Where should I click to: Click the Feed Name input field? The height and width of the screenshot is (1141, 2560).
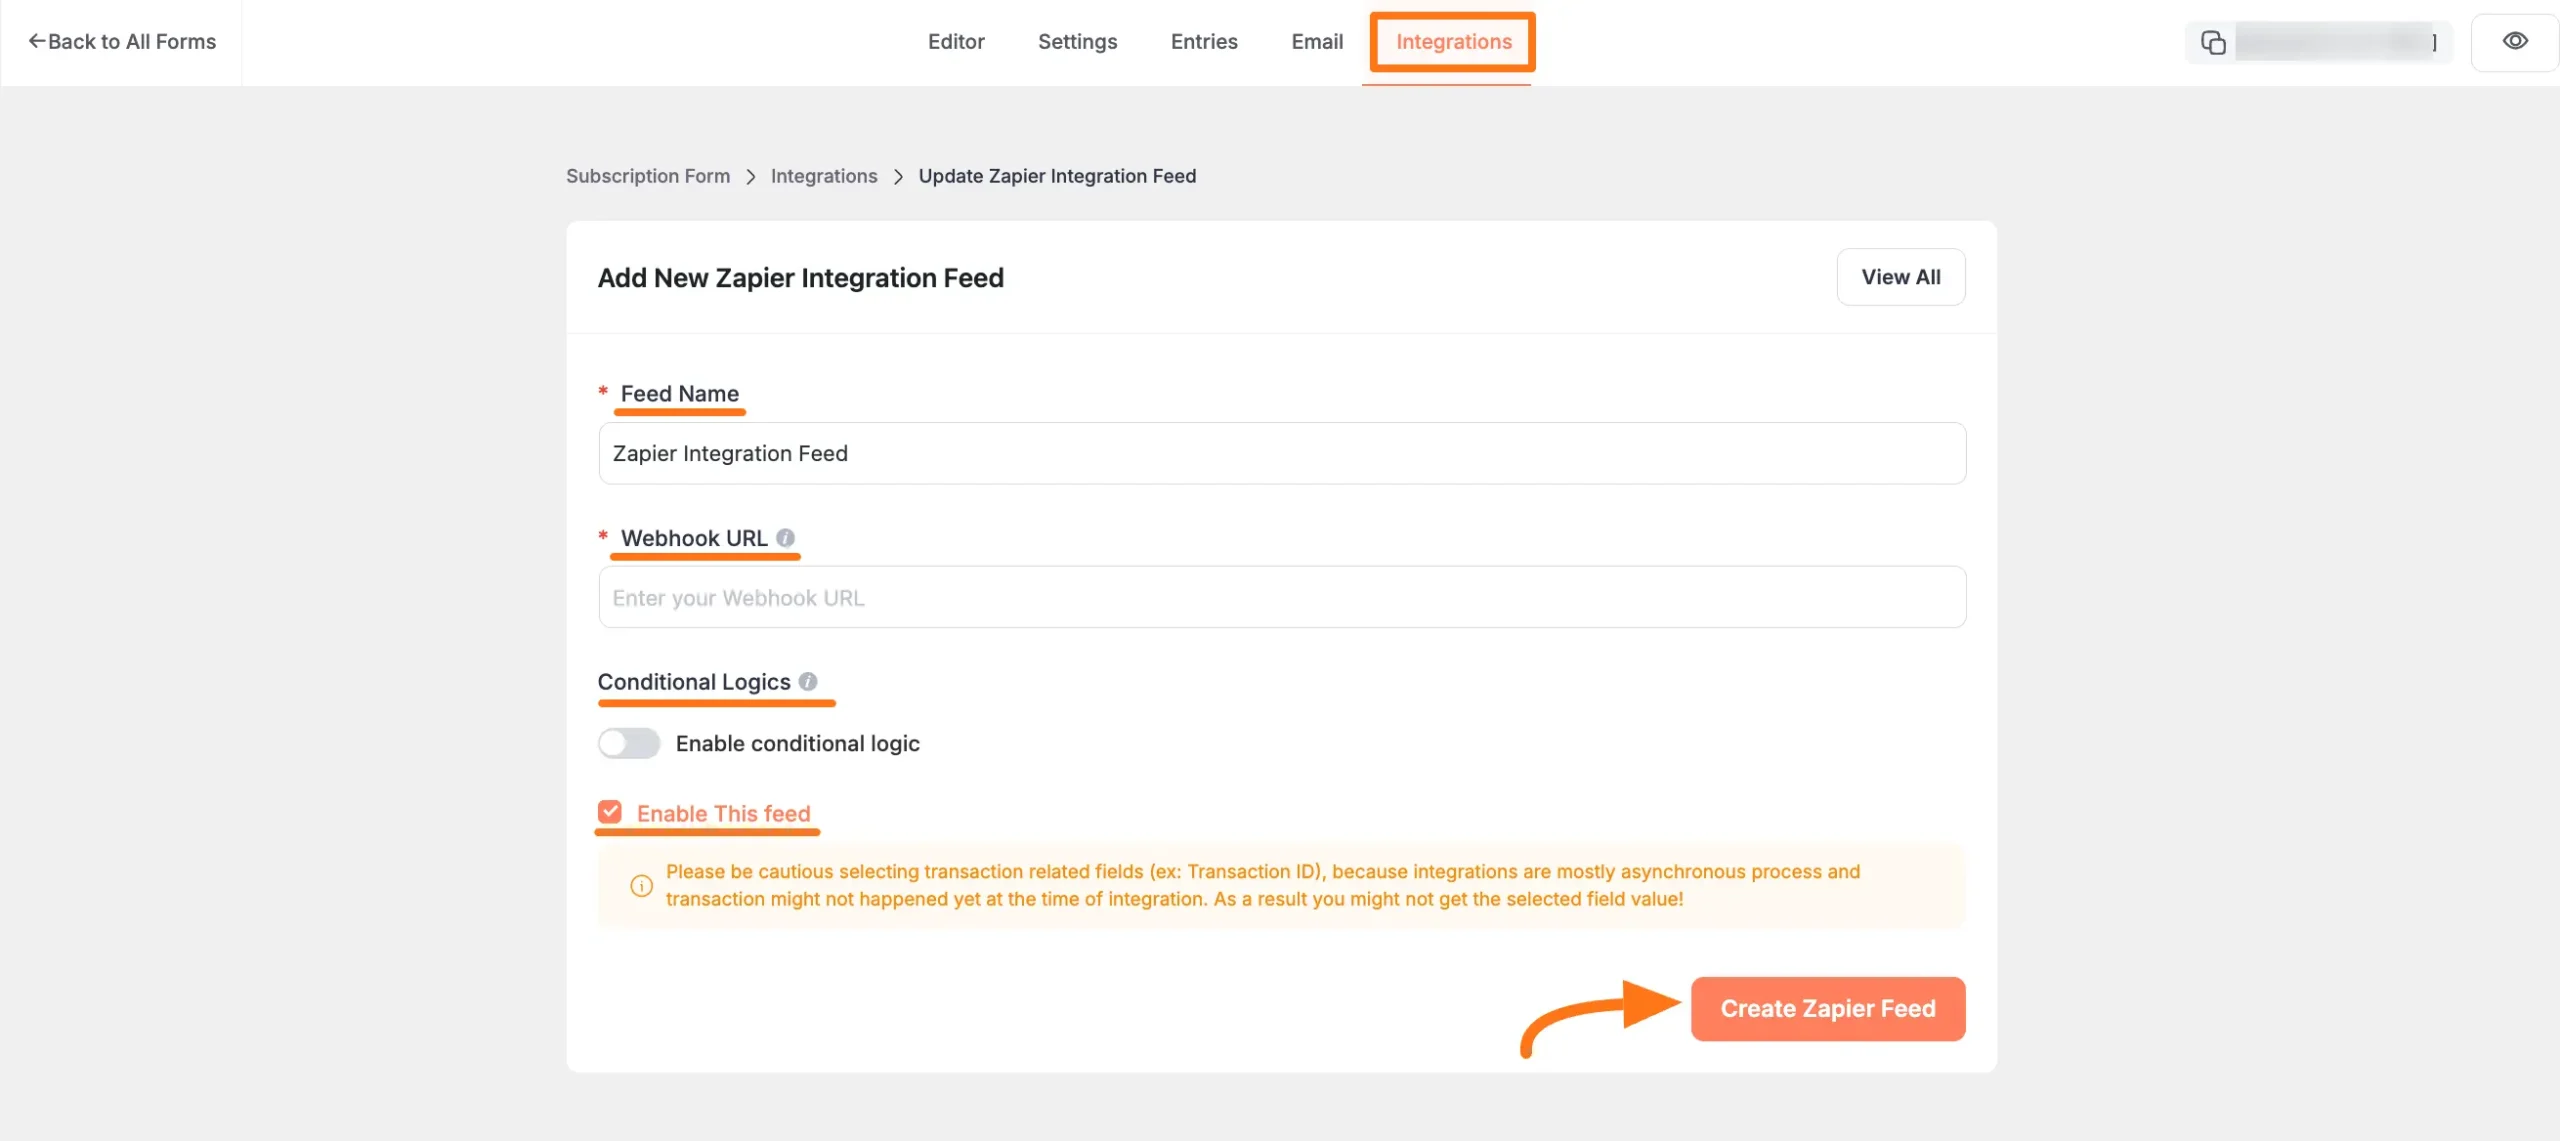pyautogui.click(x=1281, y=453)
